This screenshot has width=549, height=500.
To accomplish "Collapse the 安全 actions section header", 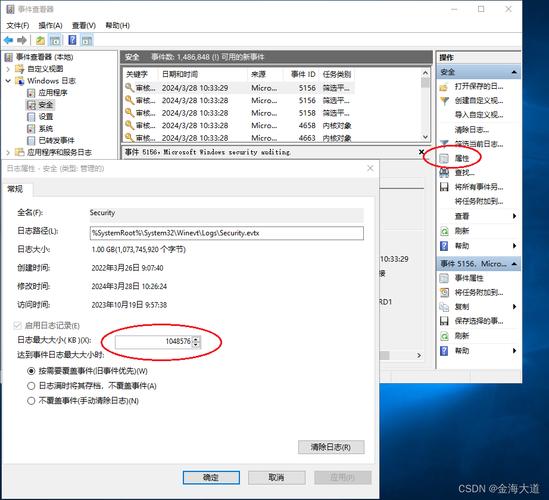I will [514, 72].
